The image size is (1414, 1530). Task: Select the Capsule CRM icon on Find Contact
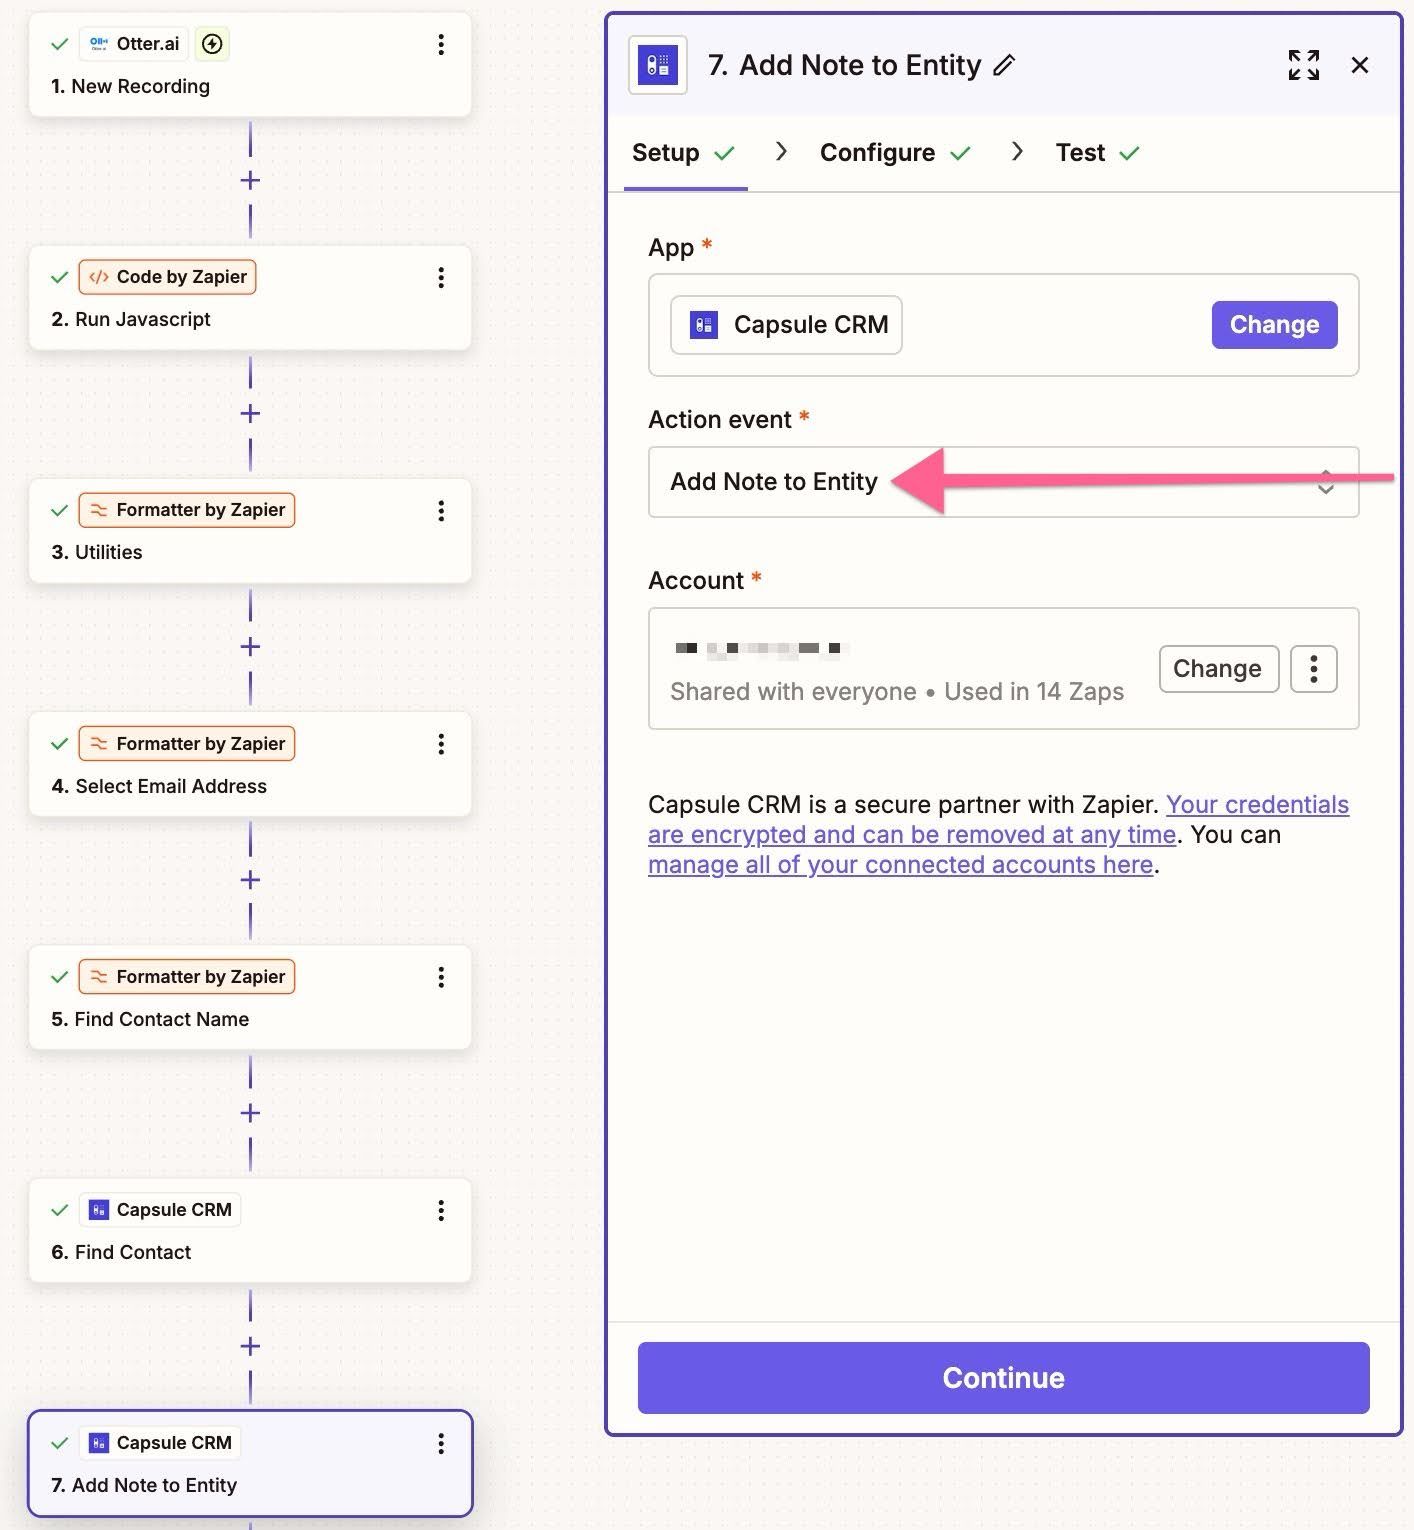[98, 1209]
